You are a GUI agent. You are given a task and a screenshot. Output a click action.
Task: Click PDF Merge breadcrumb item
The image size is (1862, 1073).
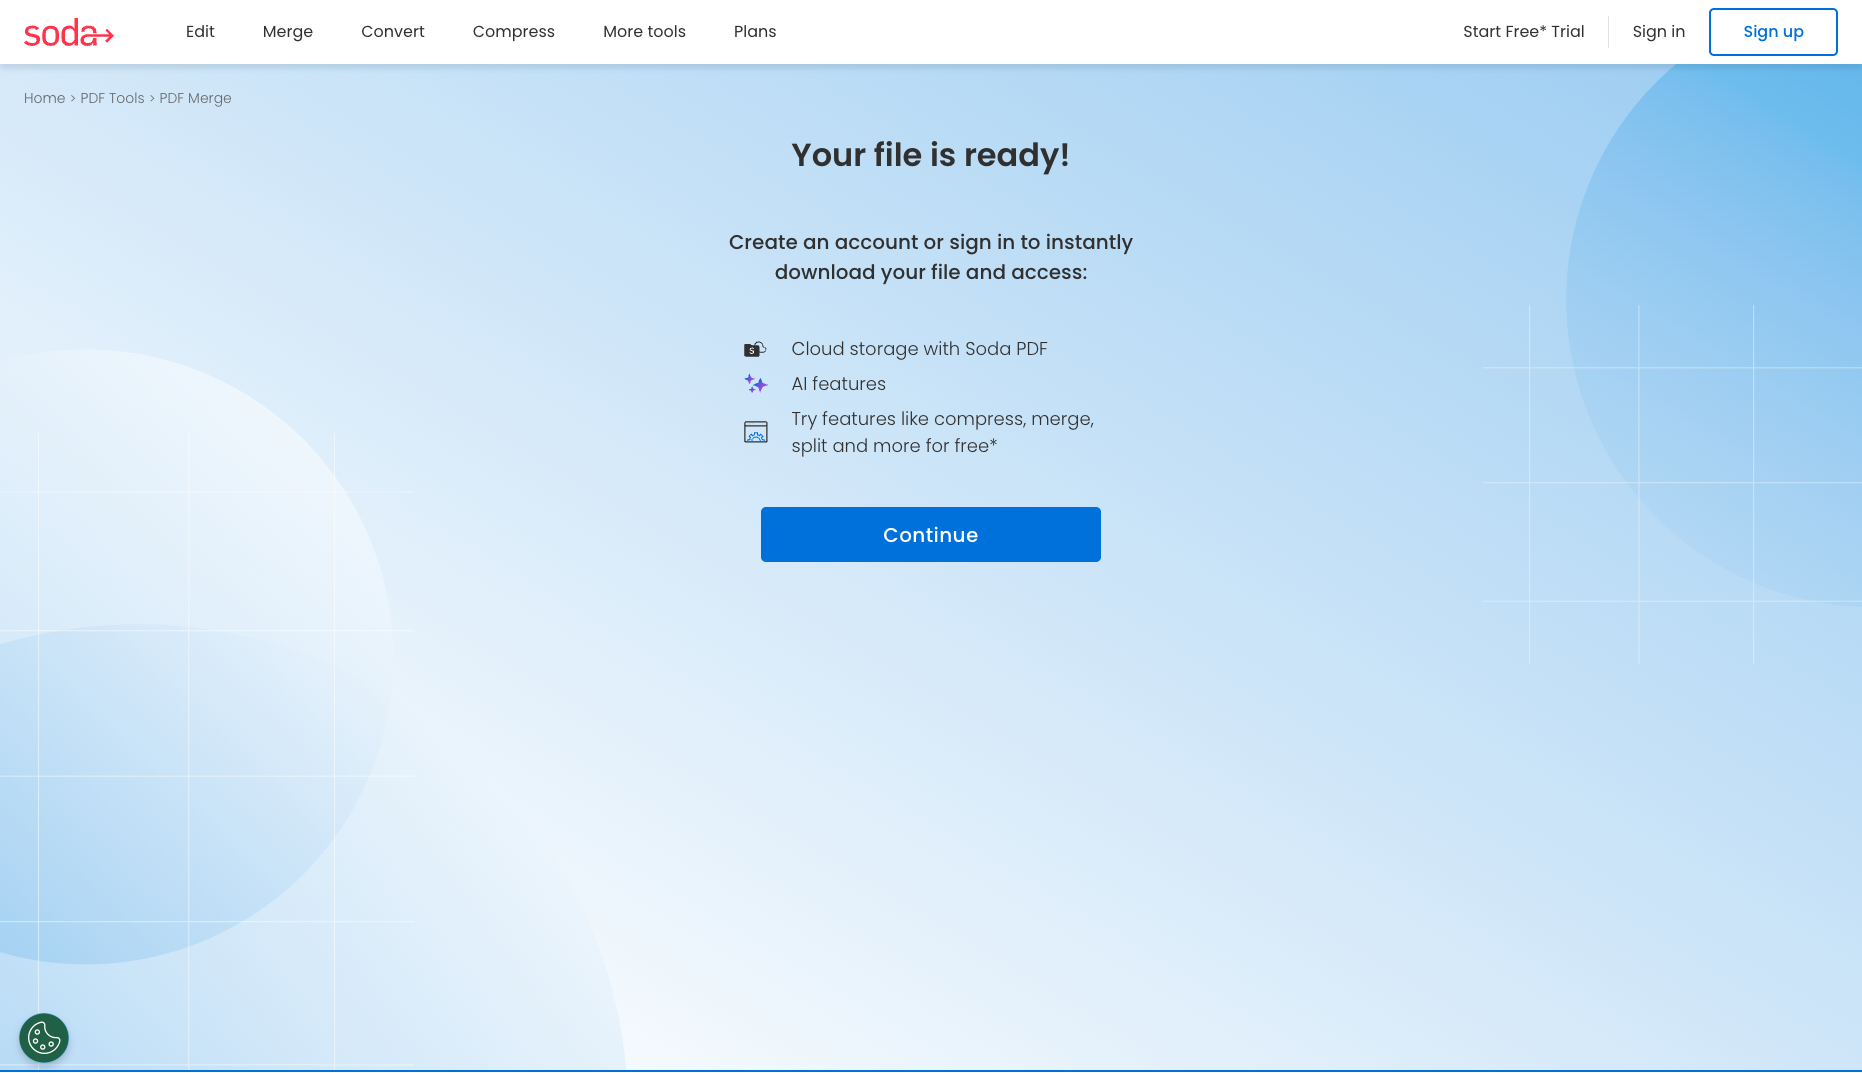[195, 98]
